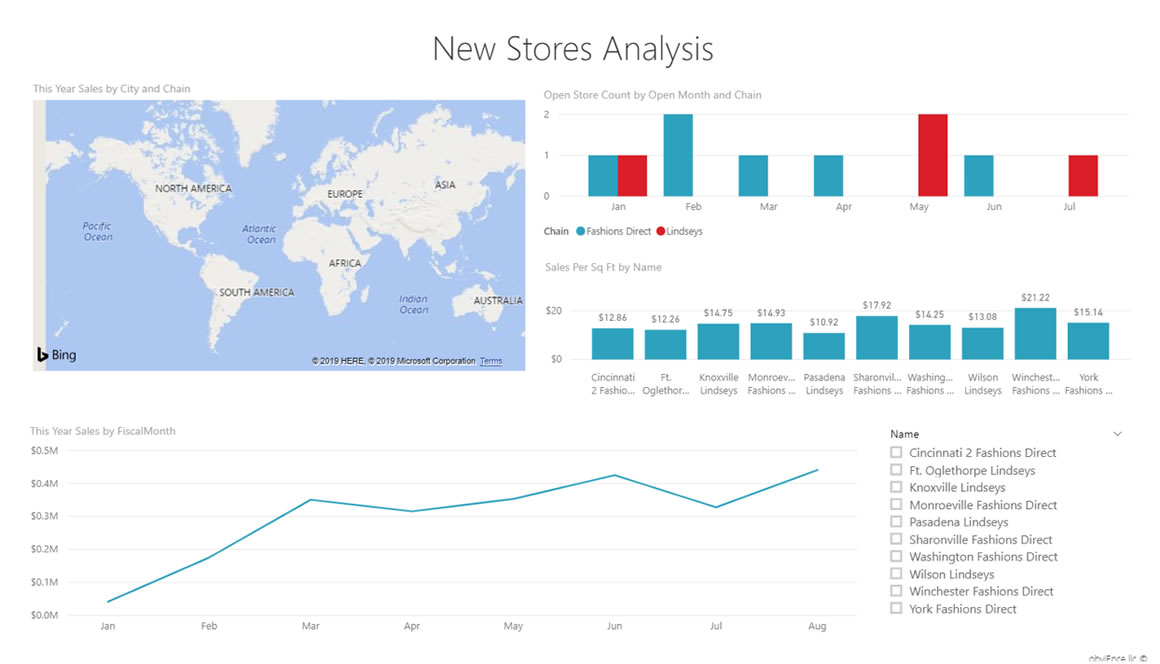This screenshot has height=664, width=1160.
Task: Select the York Fashions Direct checkbox
Action: (896, 608)
